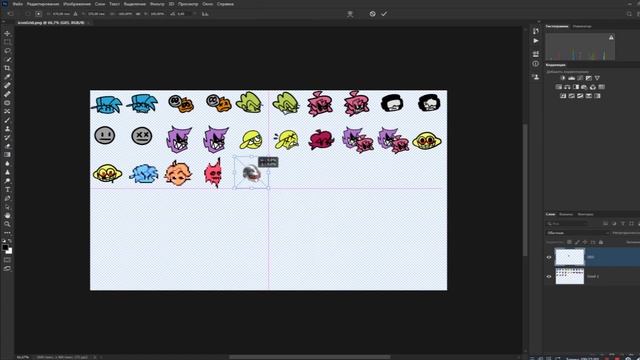This screenshot has height=360, width=640.
Task: Select the Gradient tool
Action: tap(7, 155)
